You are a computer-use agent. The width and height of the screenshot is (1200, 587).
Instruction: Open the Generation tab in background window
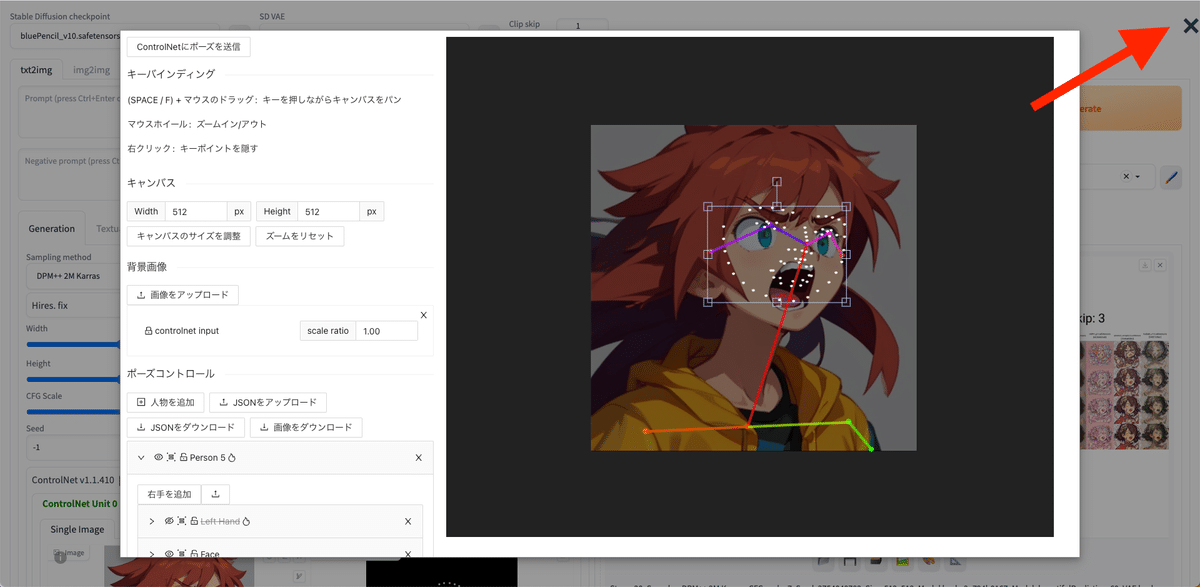(52, 229)
